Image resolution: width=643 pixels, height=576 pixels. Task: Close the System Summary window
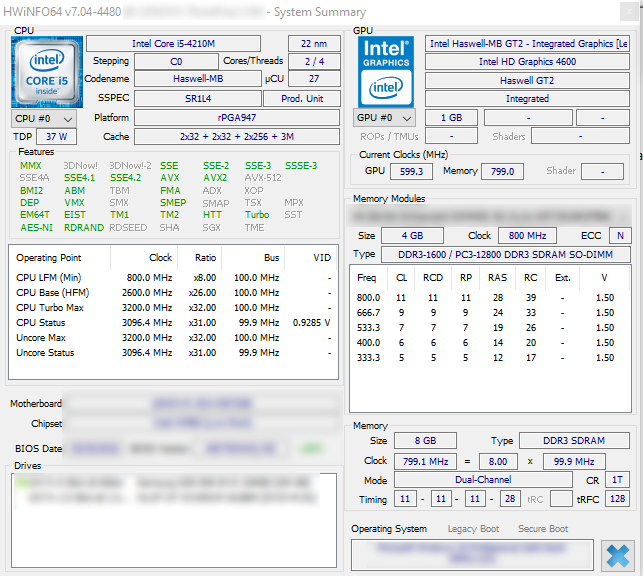click(x=629, y=12)
